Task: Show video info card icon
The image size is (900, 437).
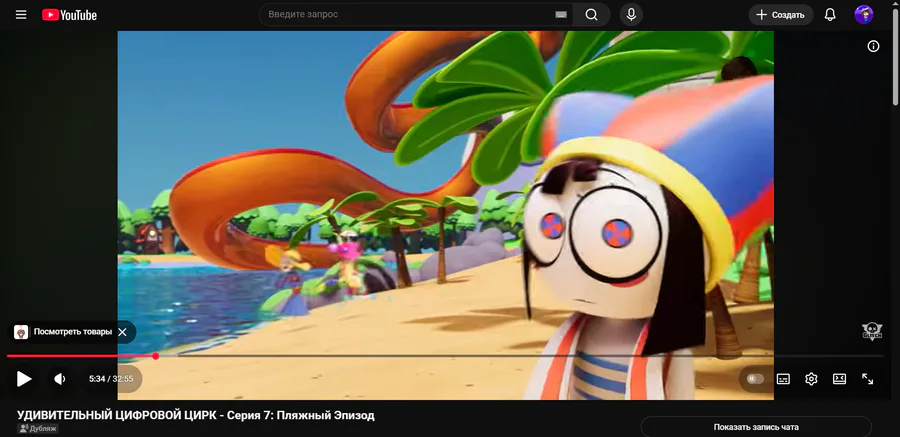Action: [873, 47]
